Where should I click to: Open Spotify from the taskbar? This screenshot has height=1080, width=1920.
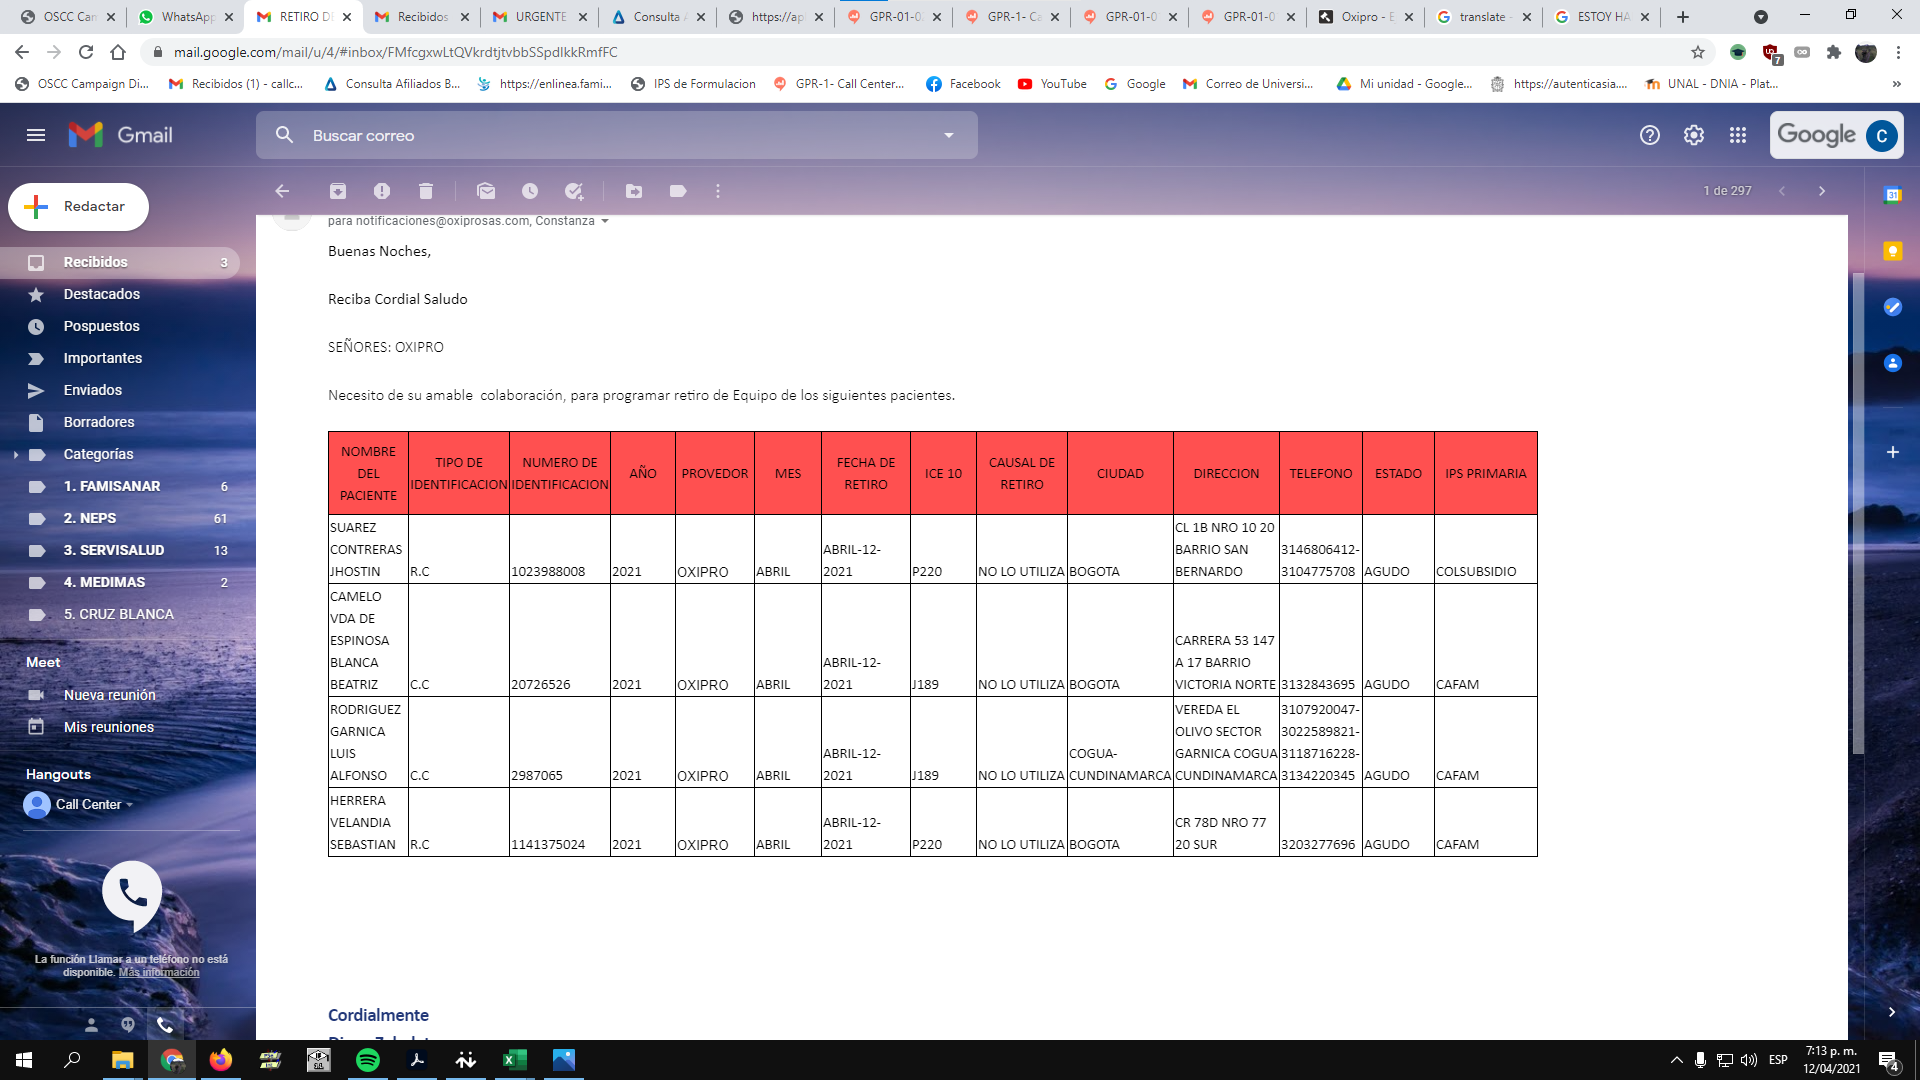368,1060
